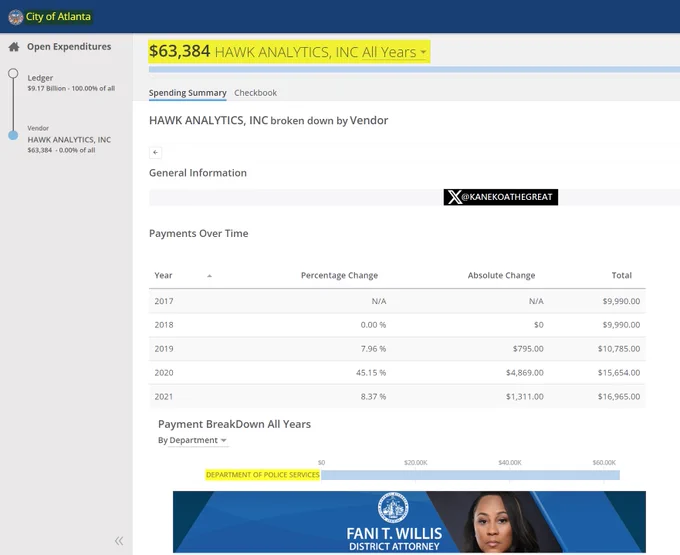Switch to the Checkbook tab

[255, 93]
